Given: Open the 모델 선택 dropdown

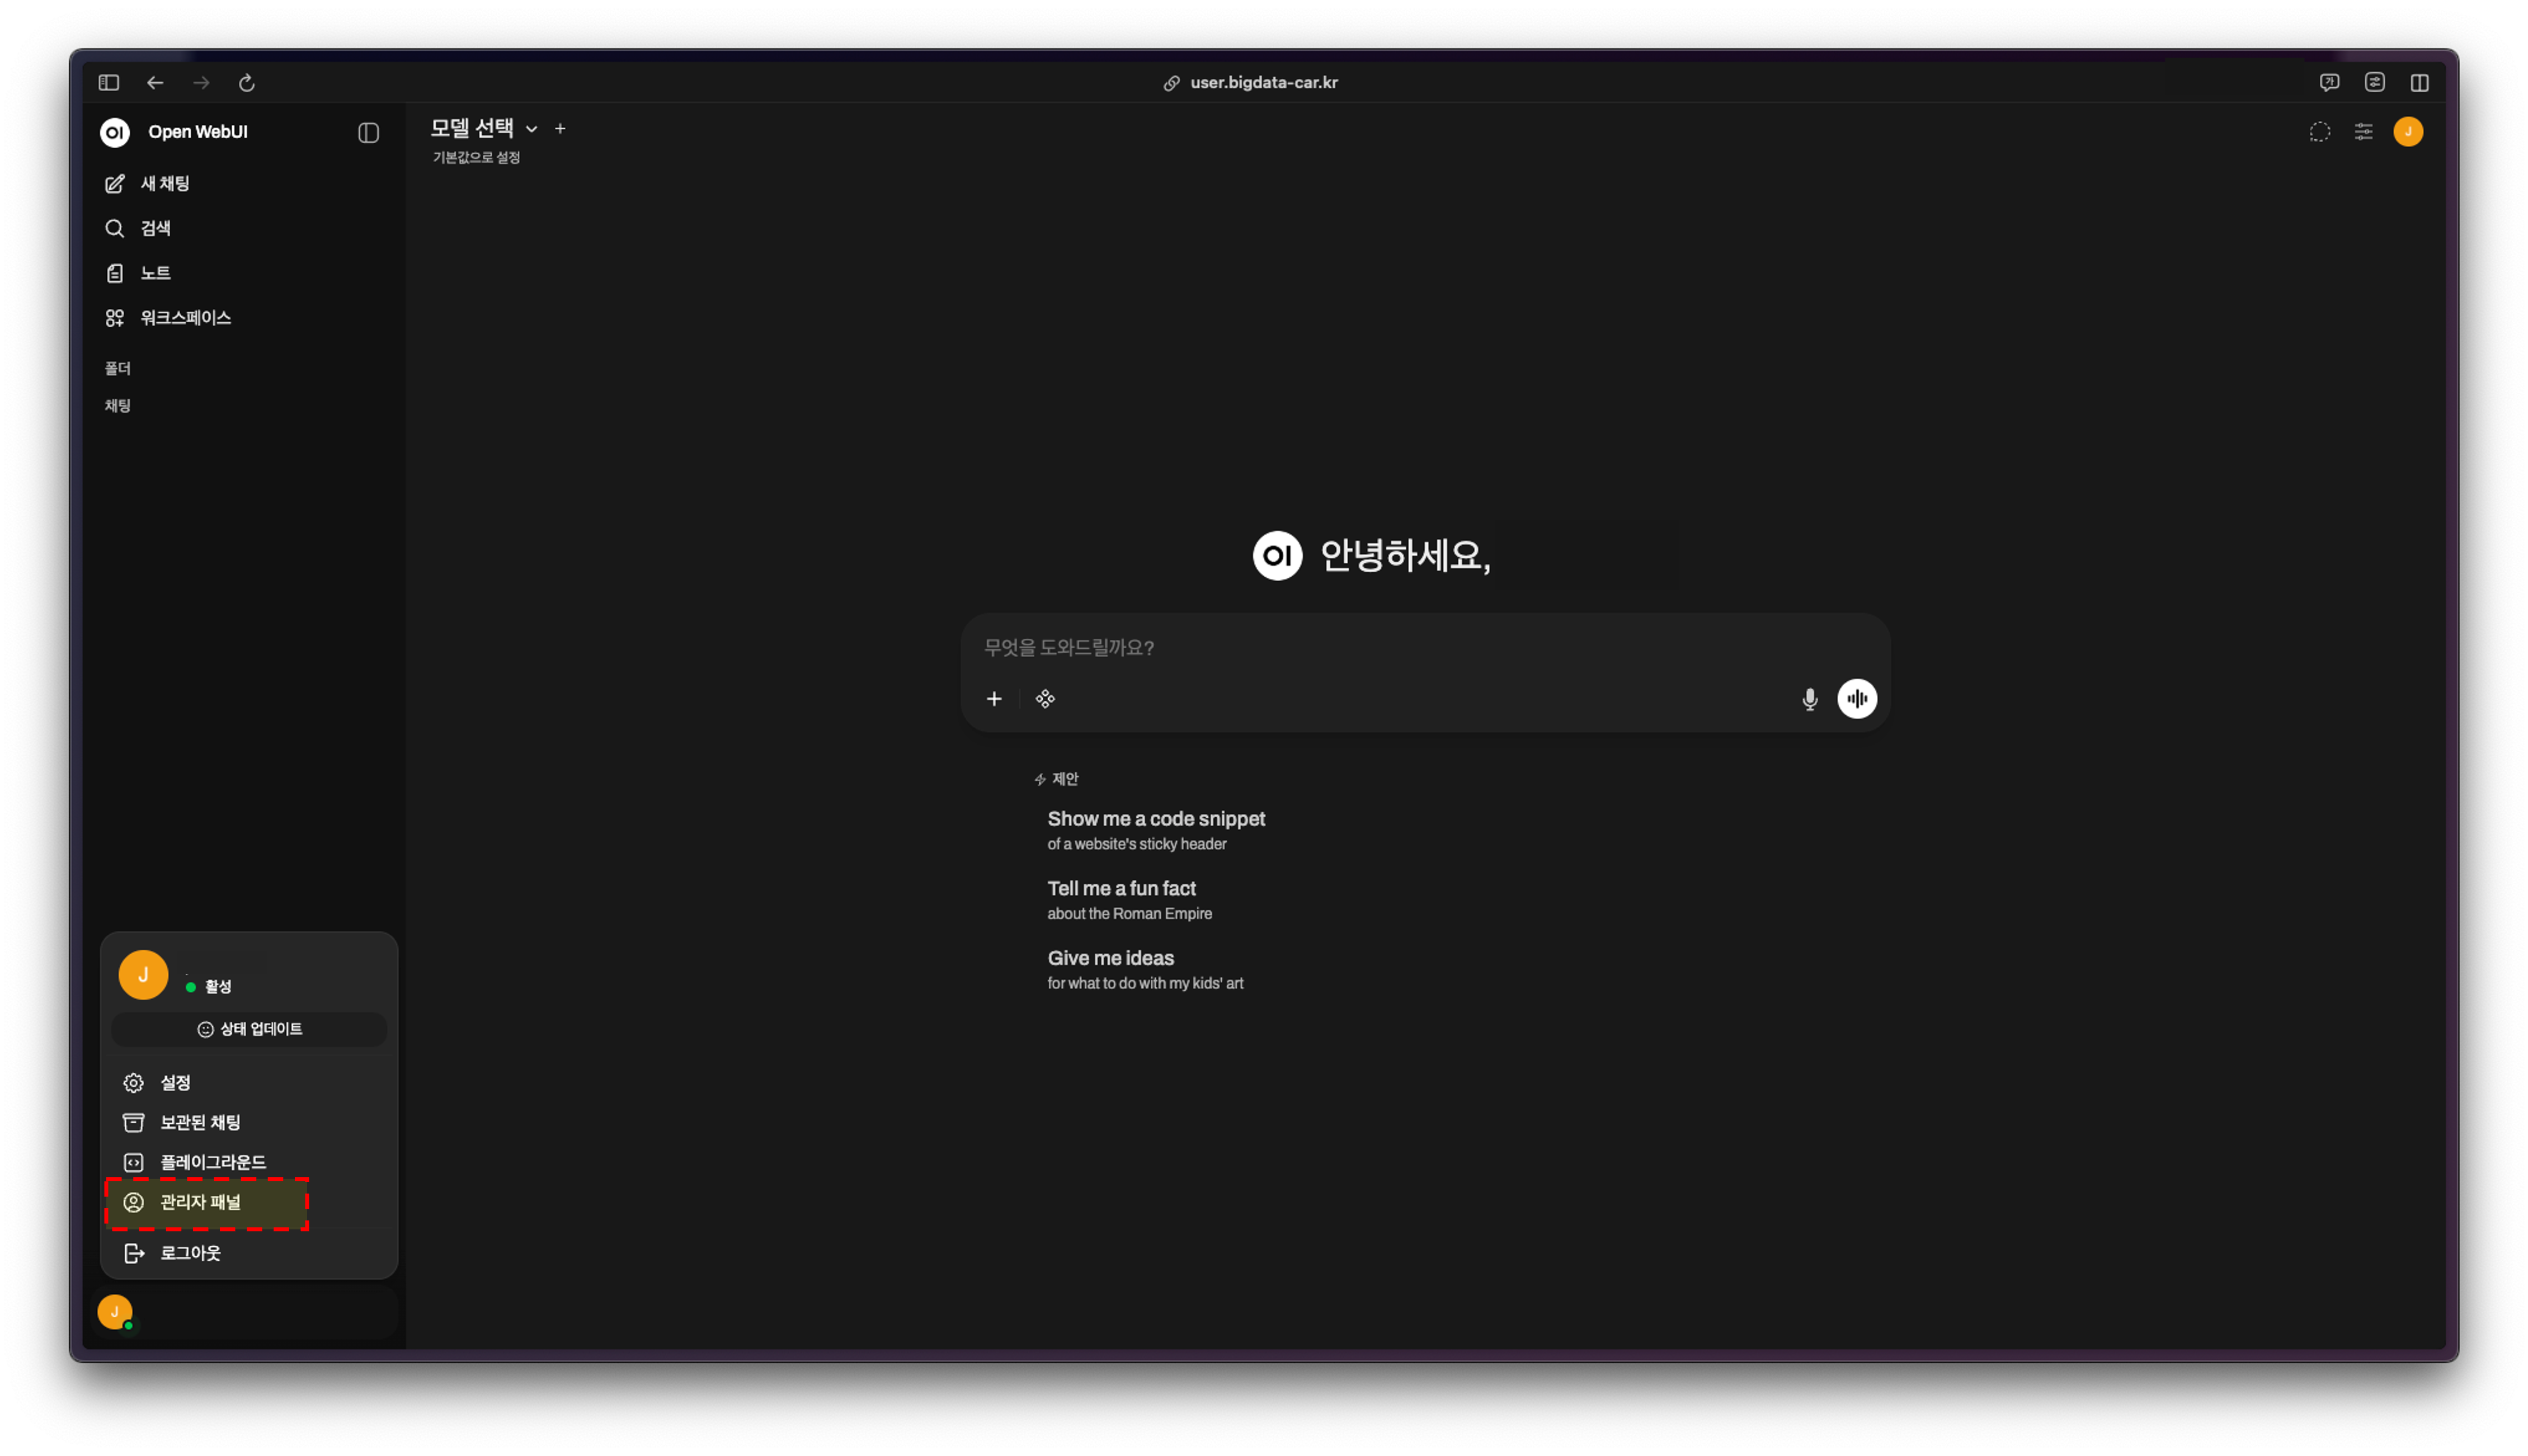Looking at the screenshot, I should tap(484, 128).
